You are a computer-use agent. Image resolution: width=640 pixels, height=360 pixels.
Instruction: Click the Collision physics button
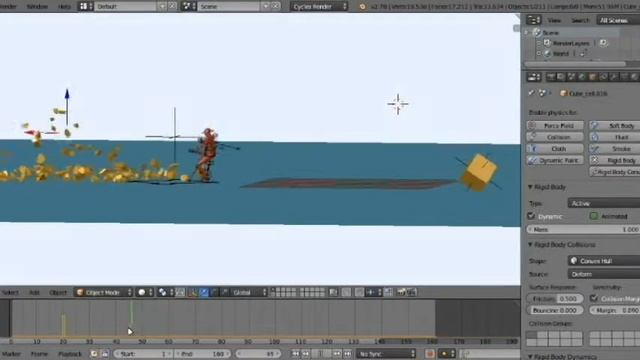point(555,137)
